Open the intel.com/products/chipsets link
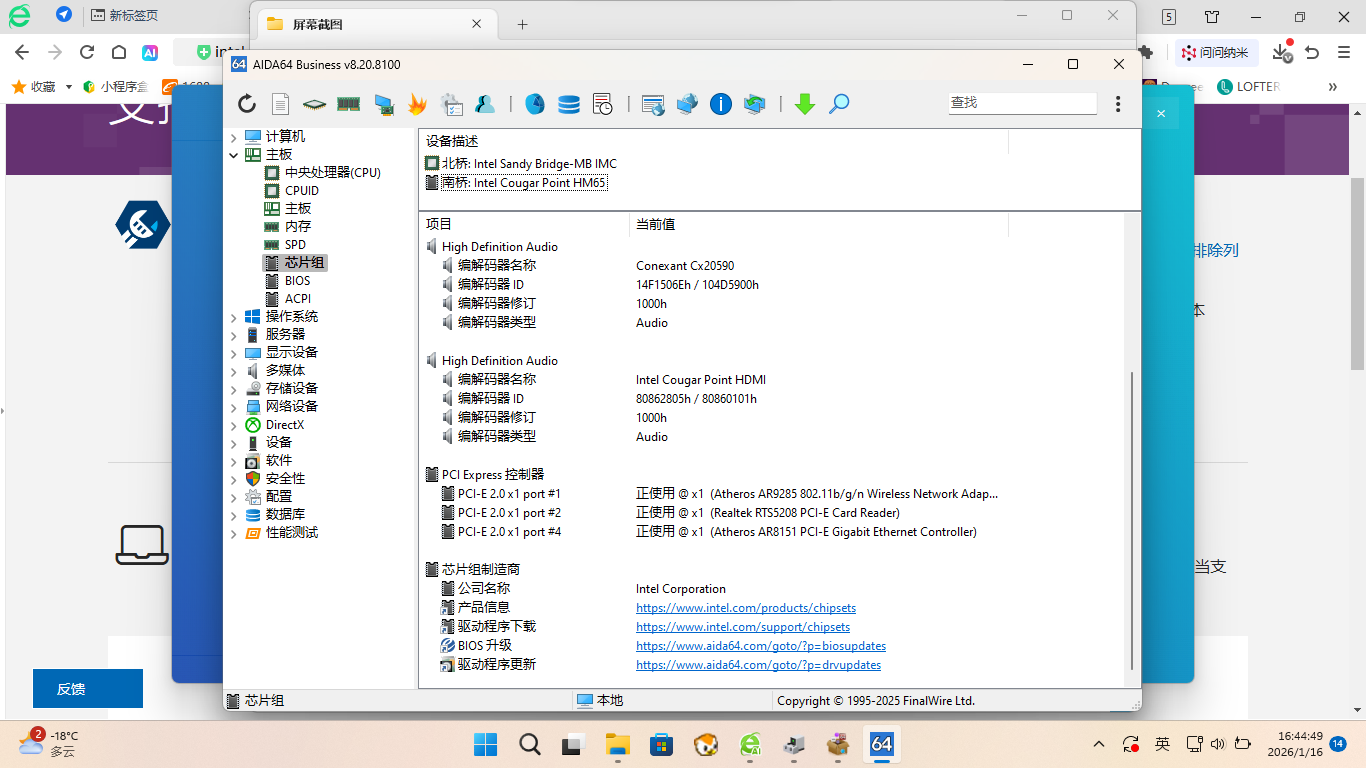Screen dimensions: 1366x768 [x=746, y=608]
